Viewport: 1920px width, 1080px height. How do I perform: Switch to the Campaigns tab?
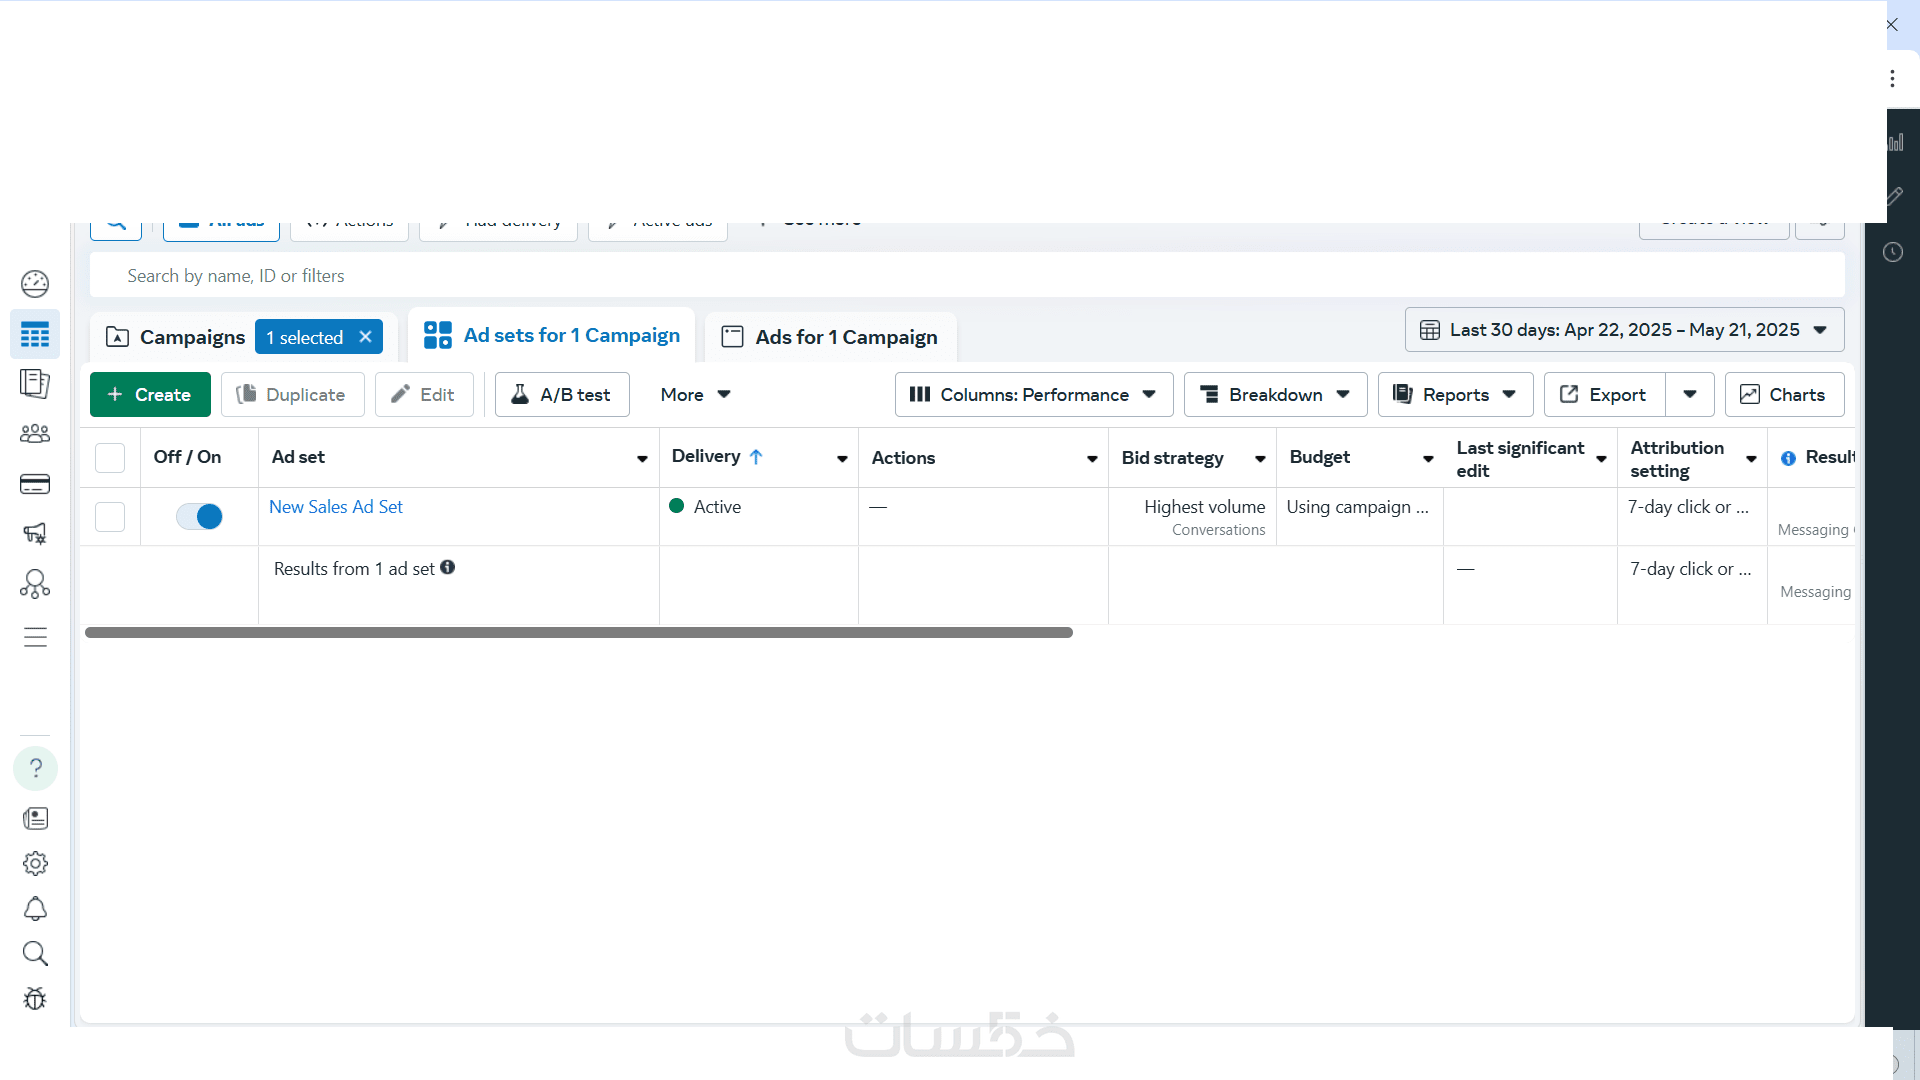176,337
